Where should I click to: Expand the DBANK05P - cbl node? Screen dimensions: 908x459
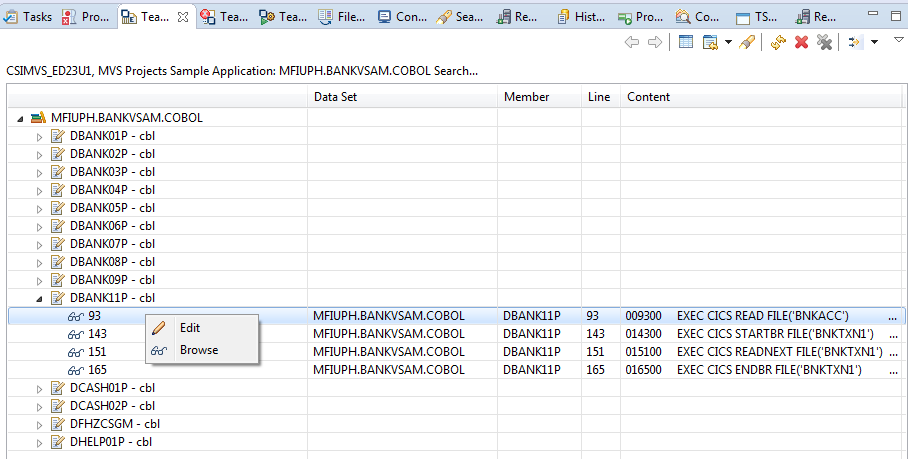coord(39,209)
